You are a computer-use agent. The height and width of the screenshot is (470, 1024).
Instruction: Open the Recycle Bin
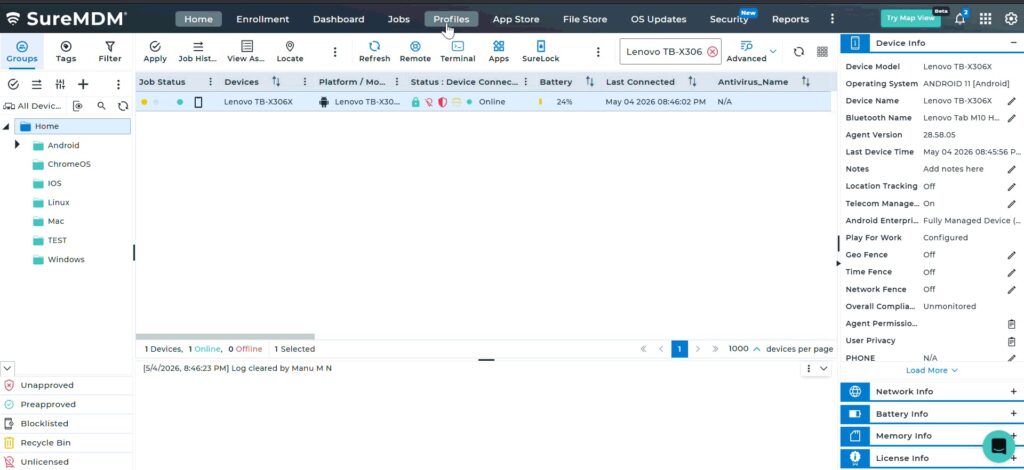pyautogui.click(x=46, y=443)
